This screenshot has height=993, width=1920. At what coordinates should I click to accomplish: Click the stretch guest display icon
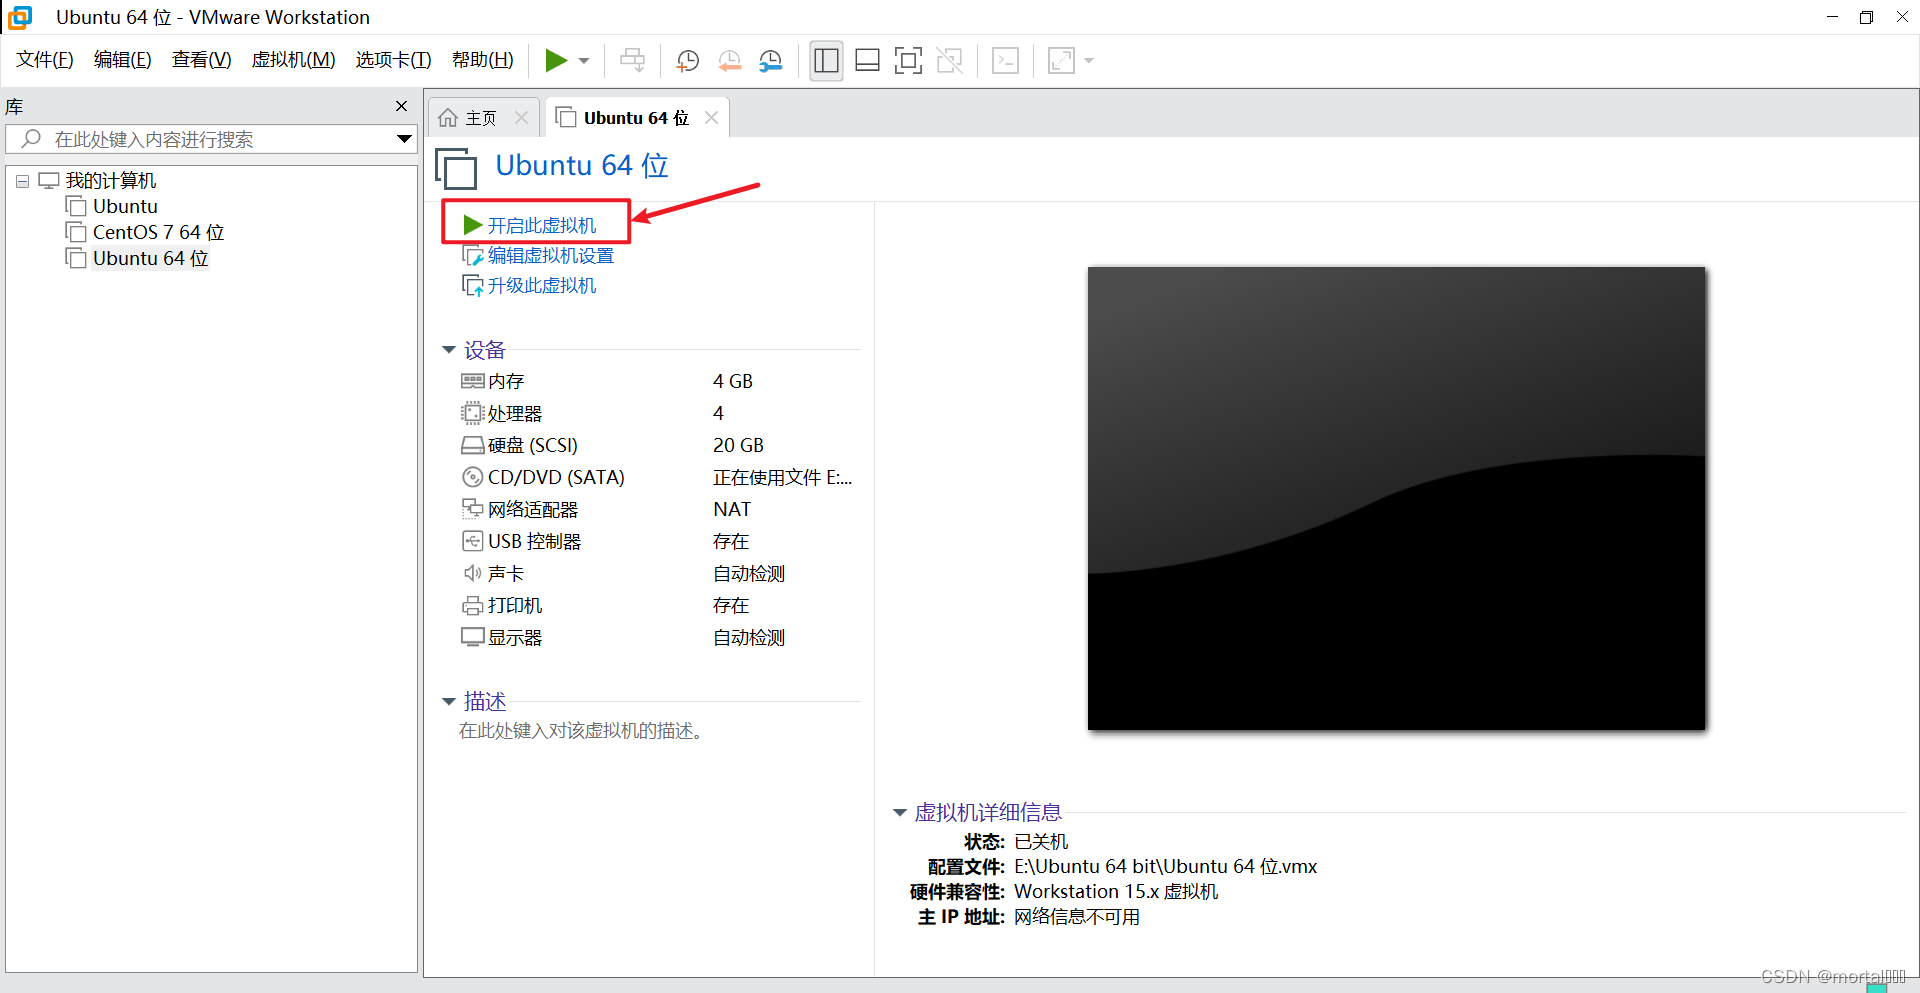point(1061,61)
